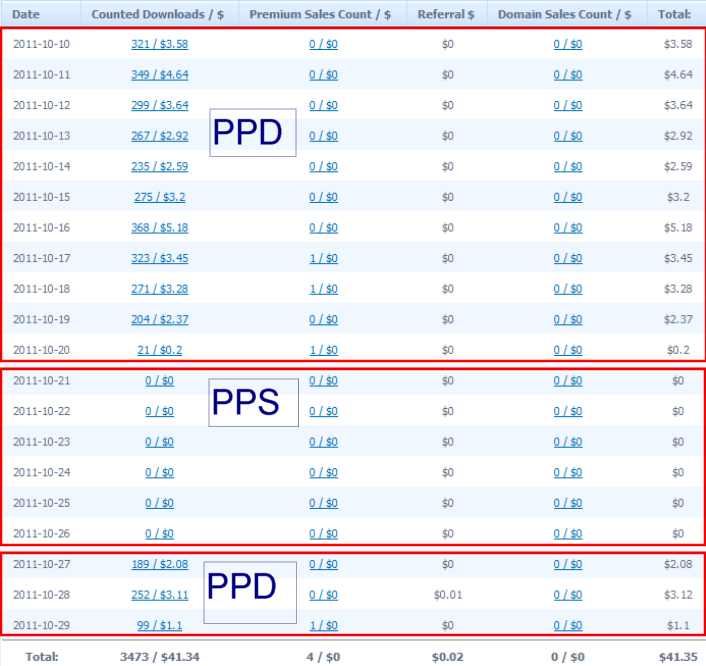706x666 pixels.
Task: Click the $5.18 row total
Action: (x=678, y=228)
